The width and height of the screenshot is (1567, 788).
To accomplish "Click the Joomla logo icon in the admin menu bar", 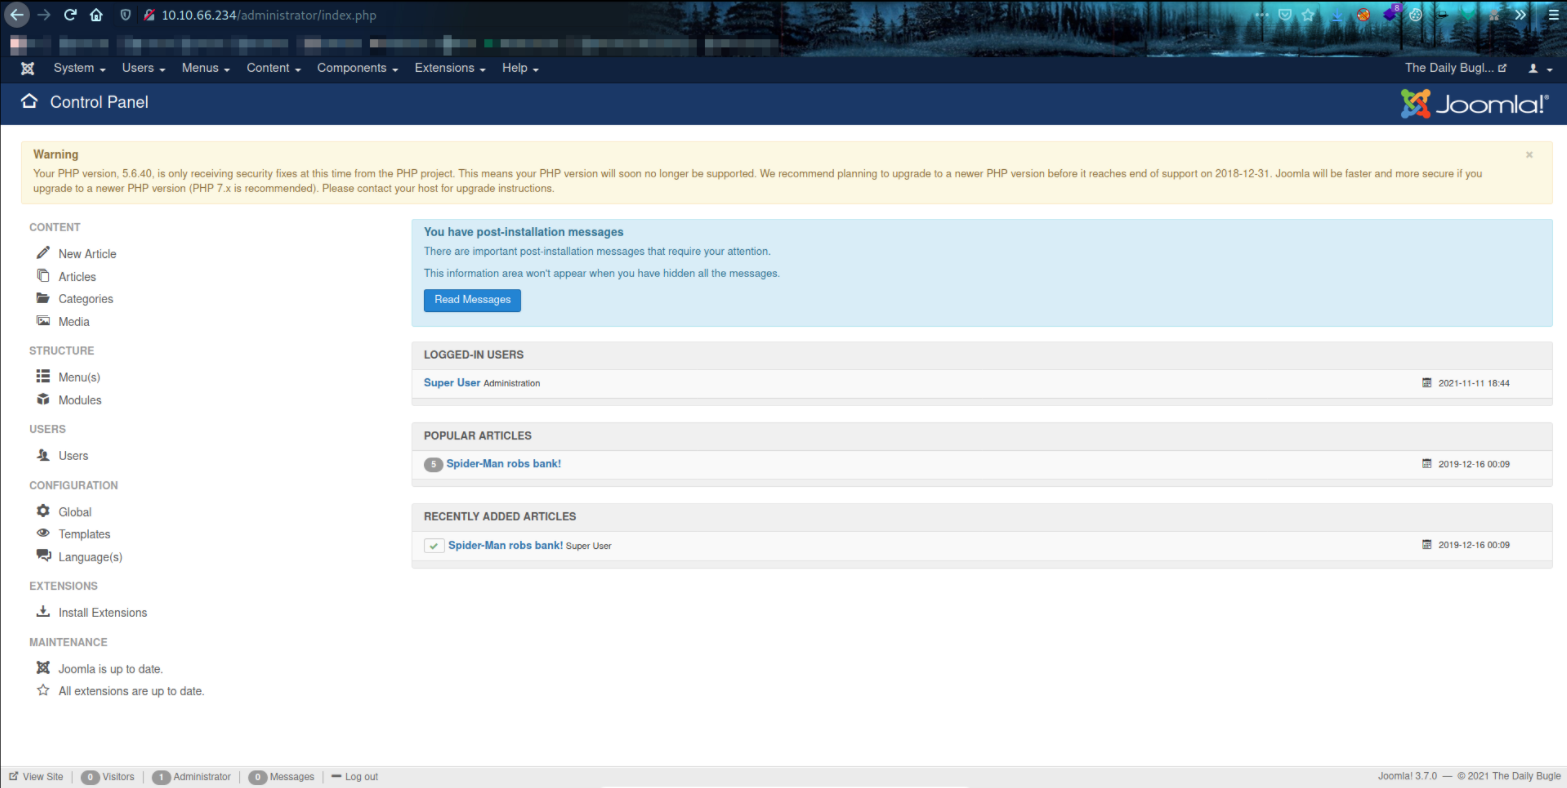I will [x=28, y=68].
